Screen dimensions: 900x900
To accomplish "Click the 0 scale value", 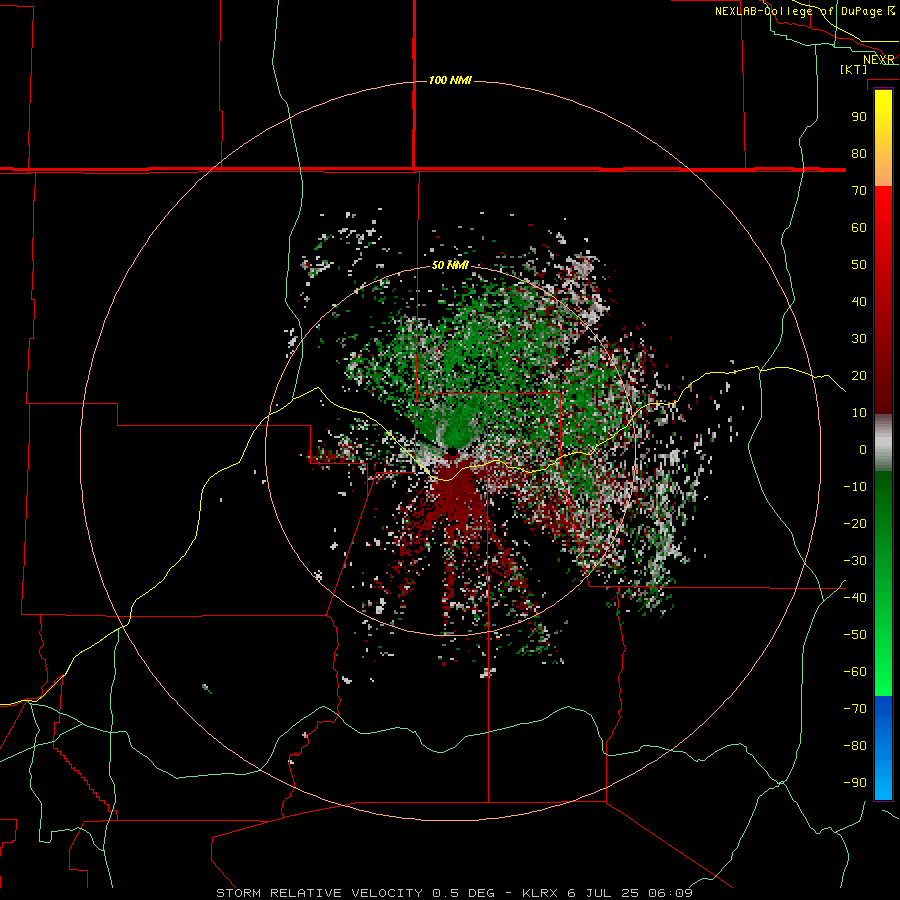I will [x=863, y=449].
